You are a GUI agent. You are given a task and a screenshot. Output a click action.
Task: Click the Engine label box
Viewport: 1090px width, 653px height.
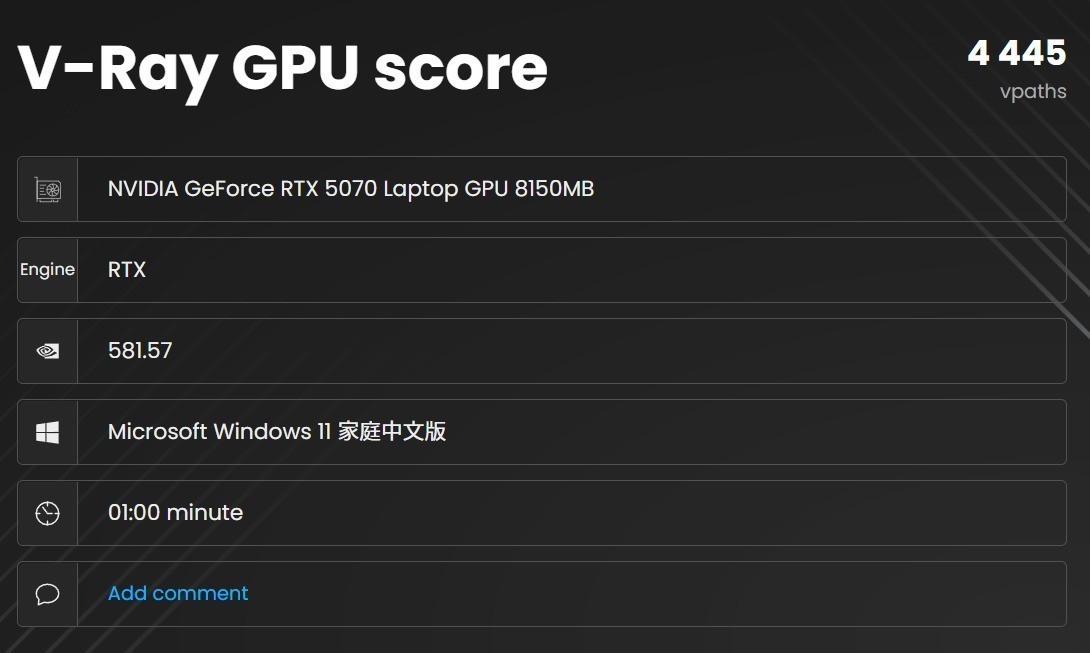click(x=47, y=270)
